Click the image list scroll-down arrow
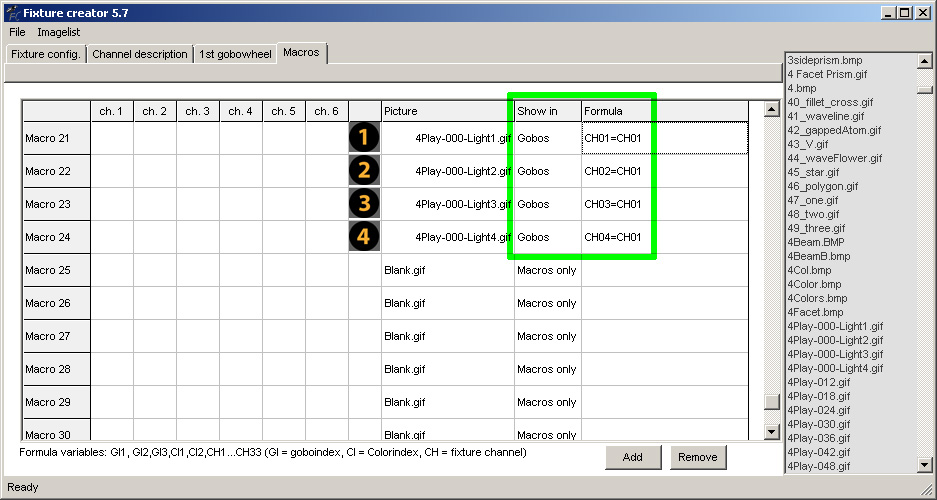 click(924, 465)
